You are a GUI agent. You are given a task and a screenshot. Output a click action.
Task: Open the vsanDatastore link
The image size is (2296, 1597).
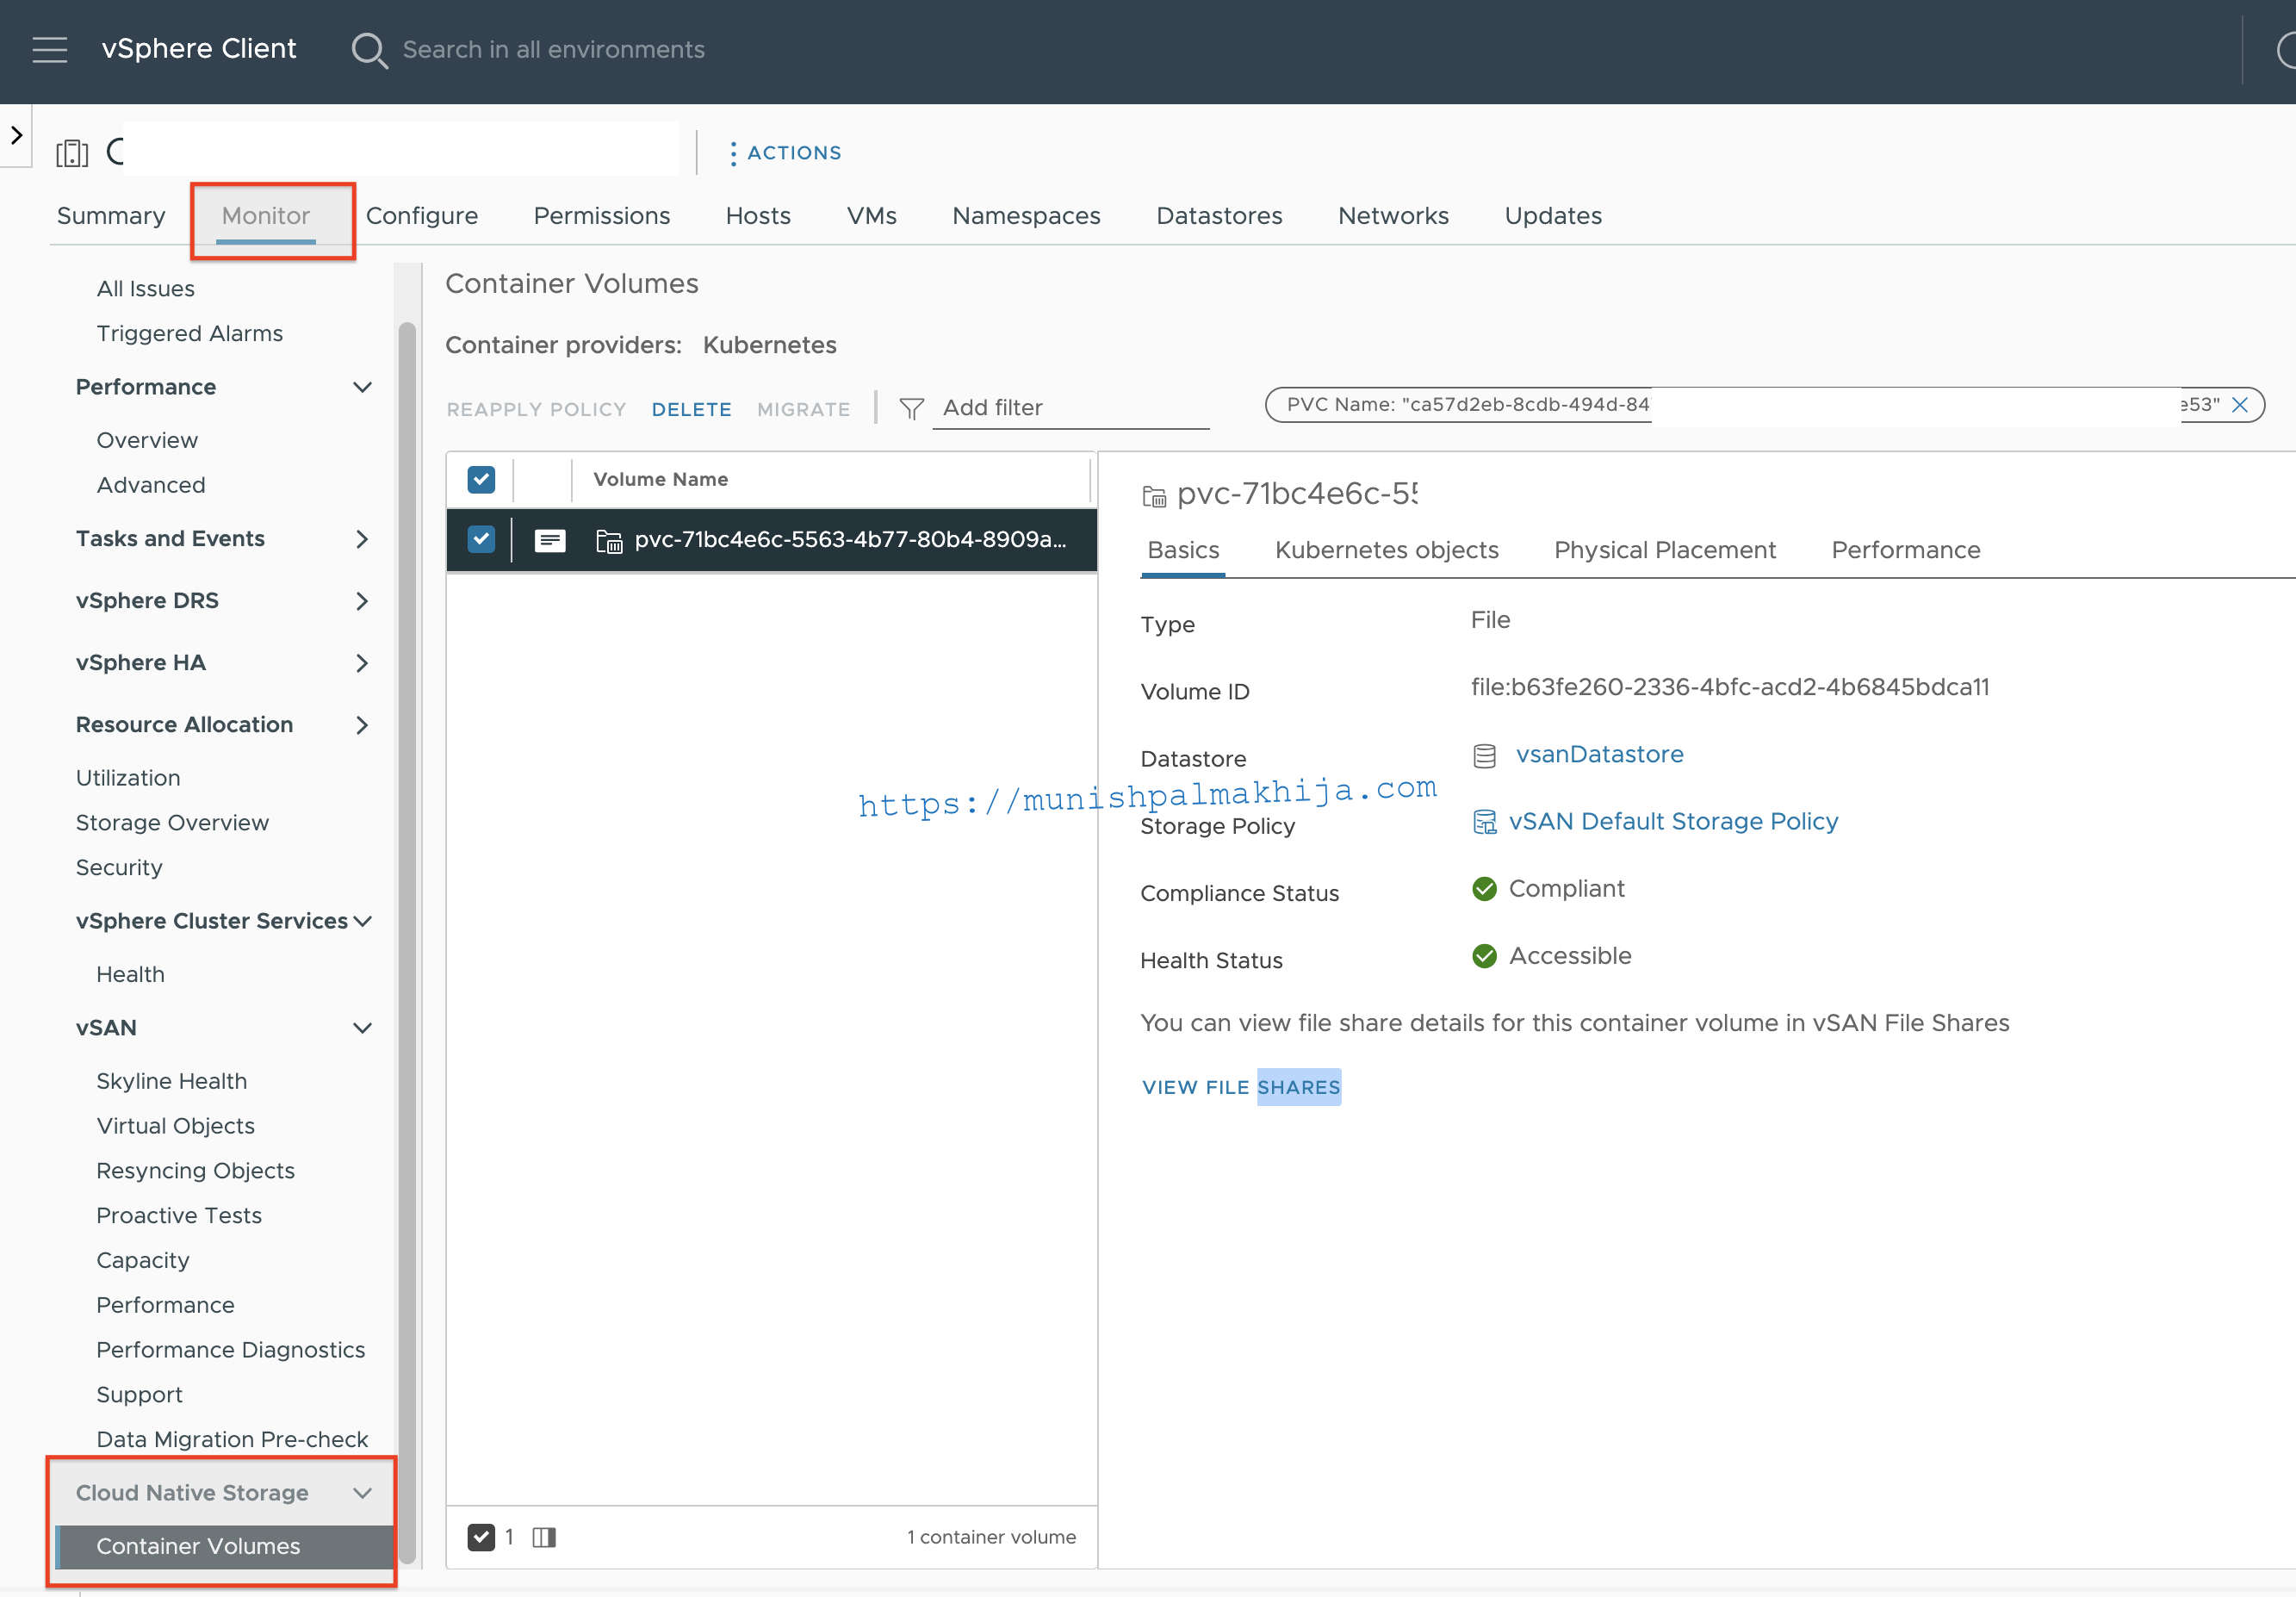coord(1599,755)
